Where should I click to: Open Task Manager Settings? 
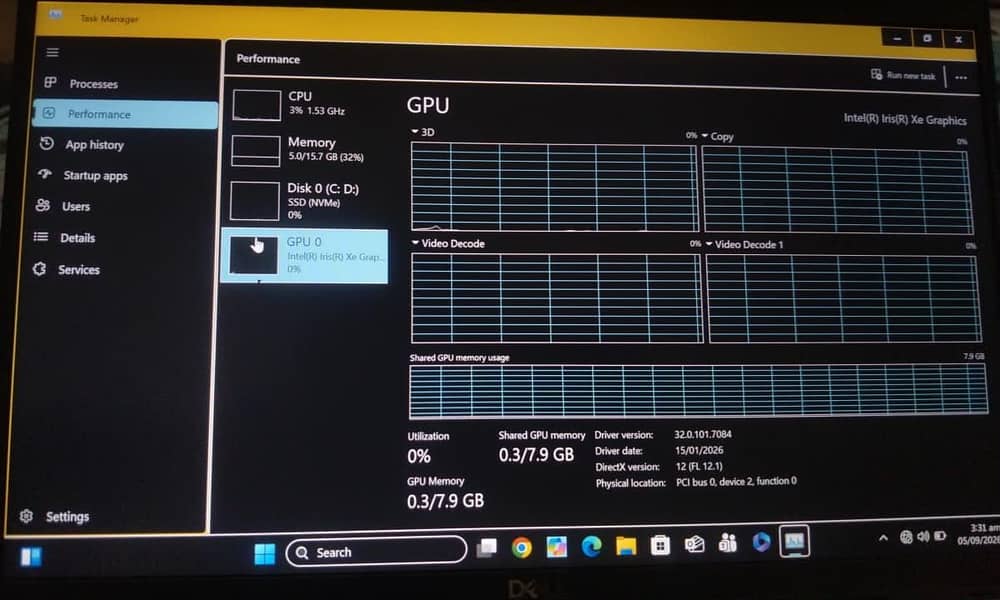[x=55, y=516]
